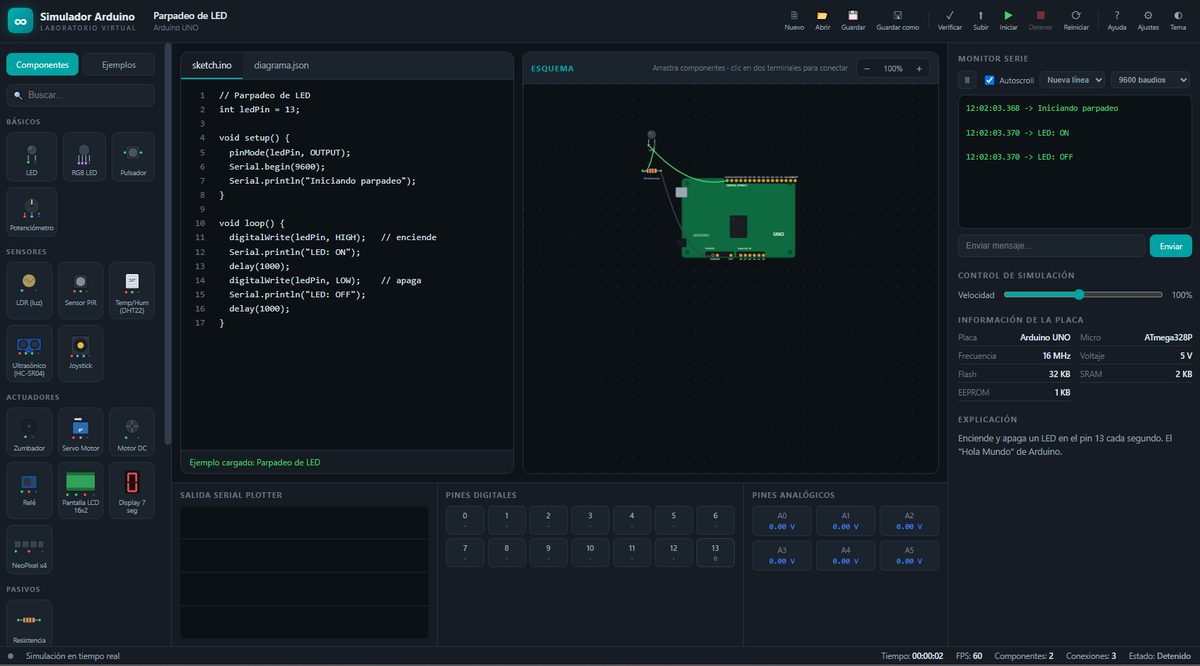Open the Nueva línea dropdown
The width and height of the screenshot is (1200, 666).
(1072, 80)
